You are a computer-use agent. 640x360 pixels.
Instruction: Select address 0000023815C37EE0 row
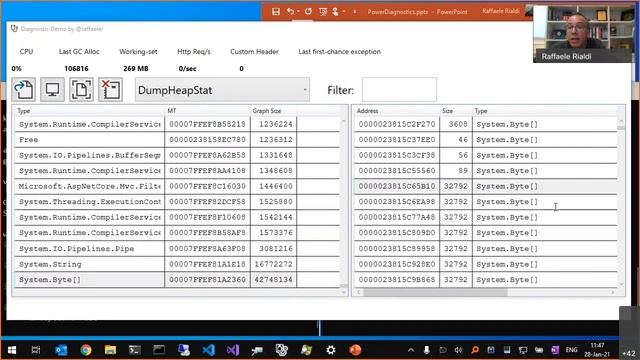tap(486, 140)
